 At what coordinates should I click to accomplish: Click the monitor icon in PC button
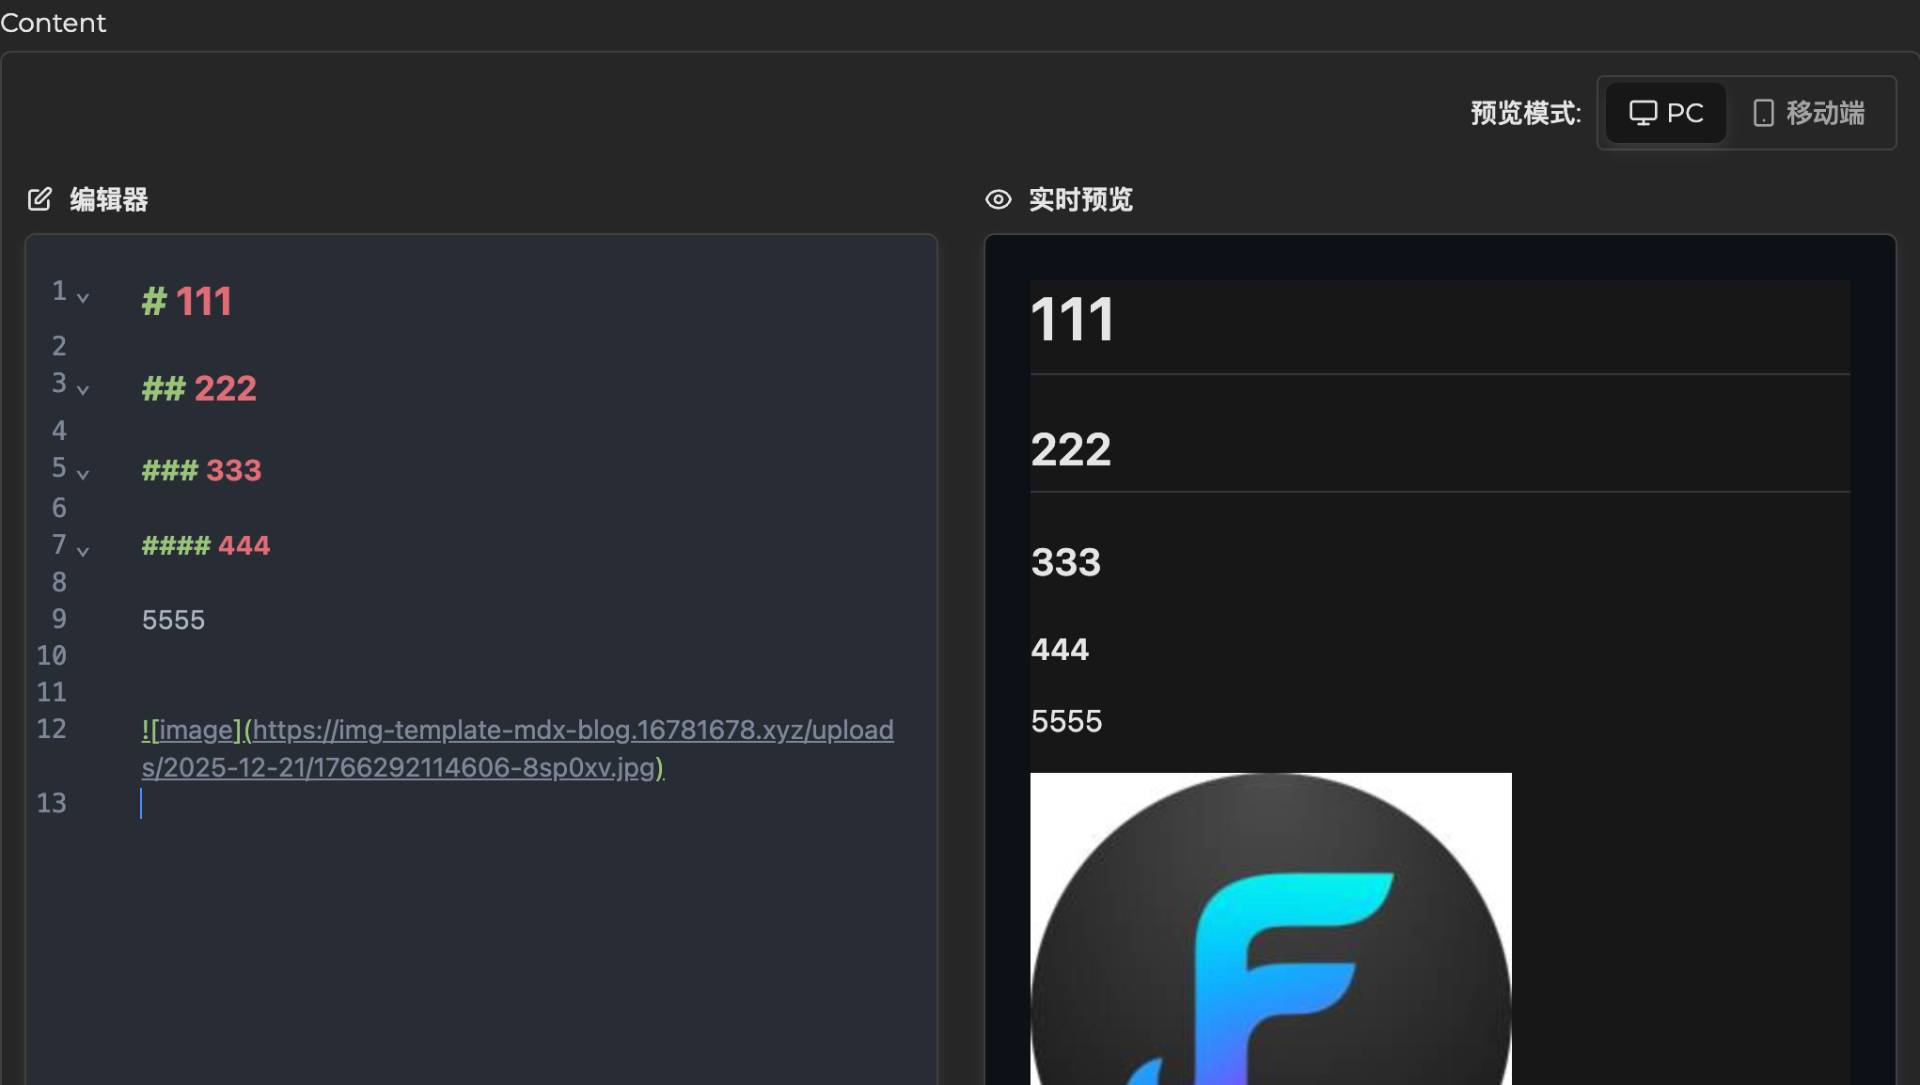click(1642, 113)
